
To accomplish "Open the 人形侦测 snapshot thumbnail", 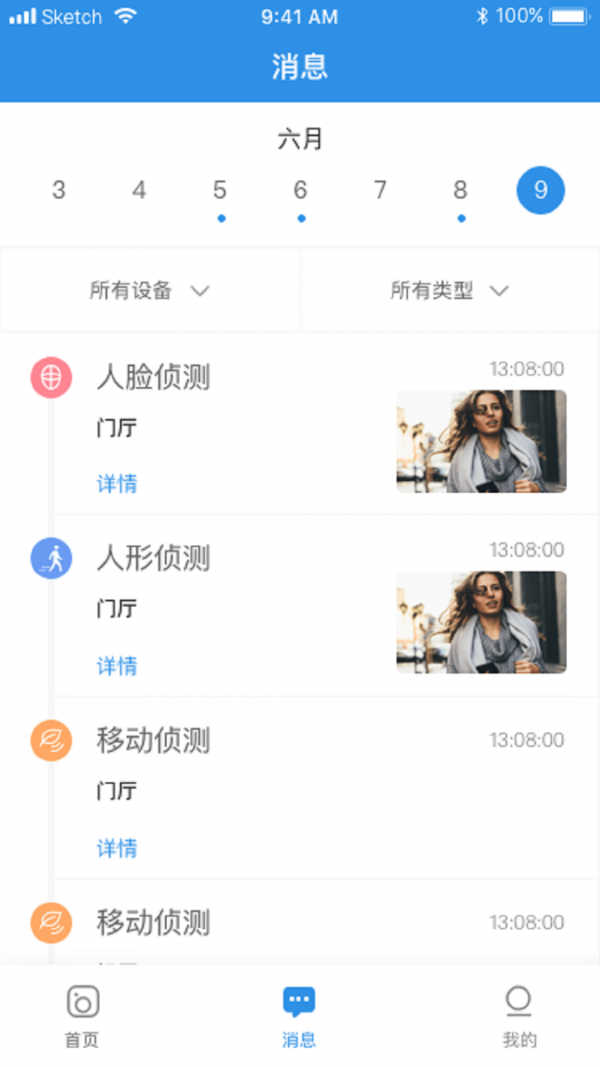I will 481,622.
